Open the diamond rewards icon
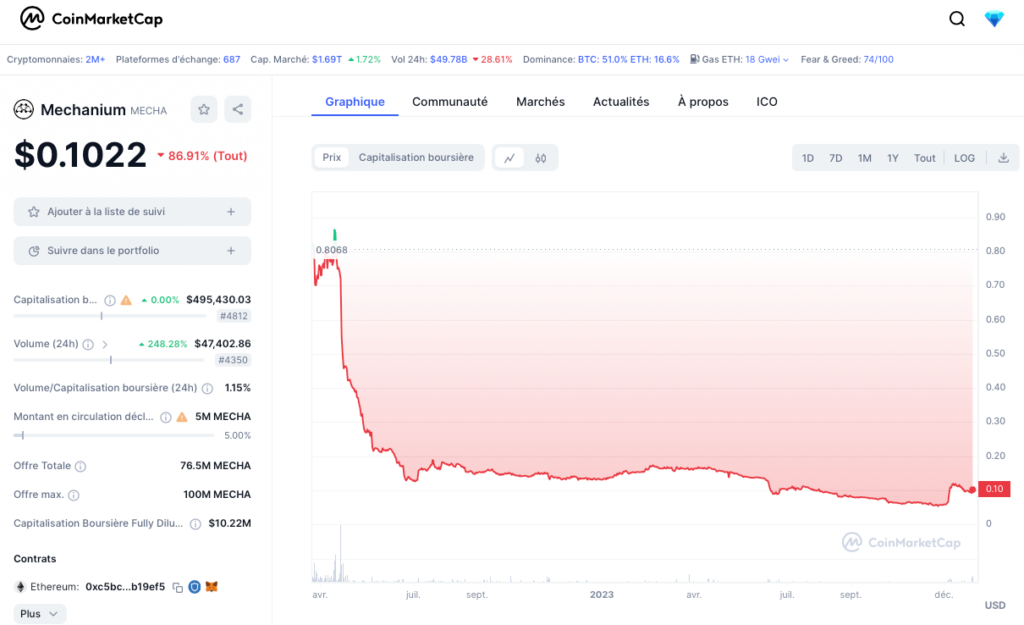Image resolution: width=1024 pixels, height=625 pixels. [x=993, y=18]
